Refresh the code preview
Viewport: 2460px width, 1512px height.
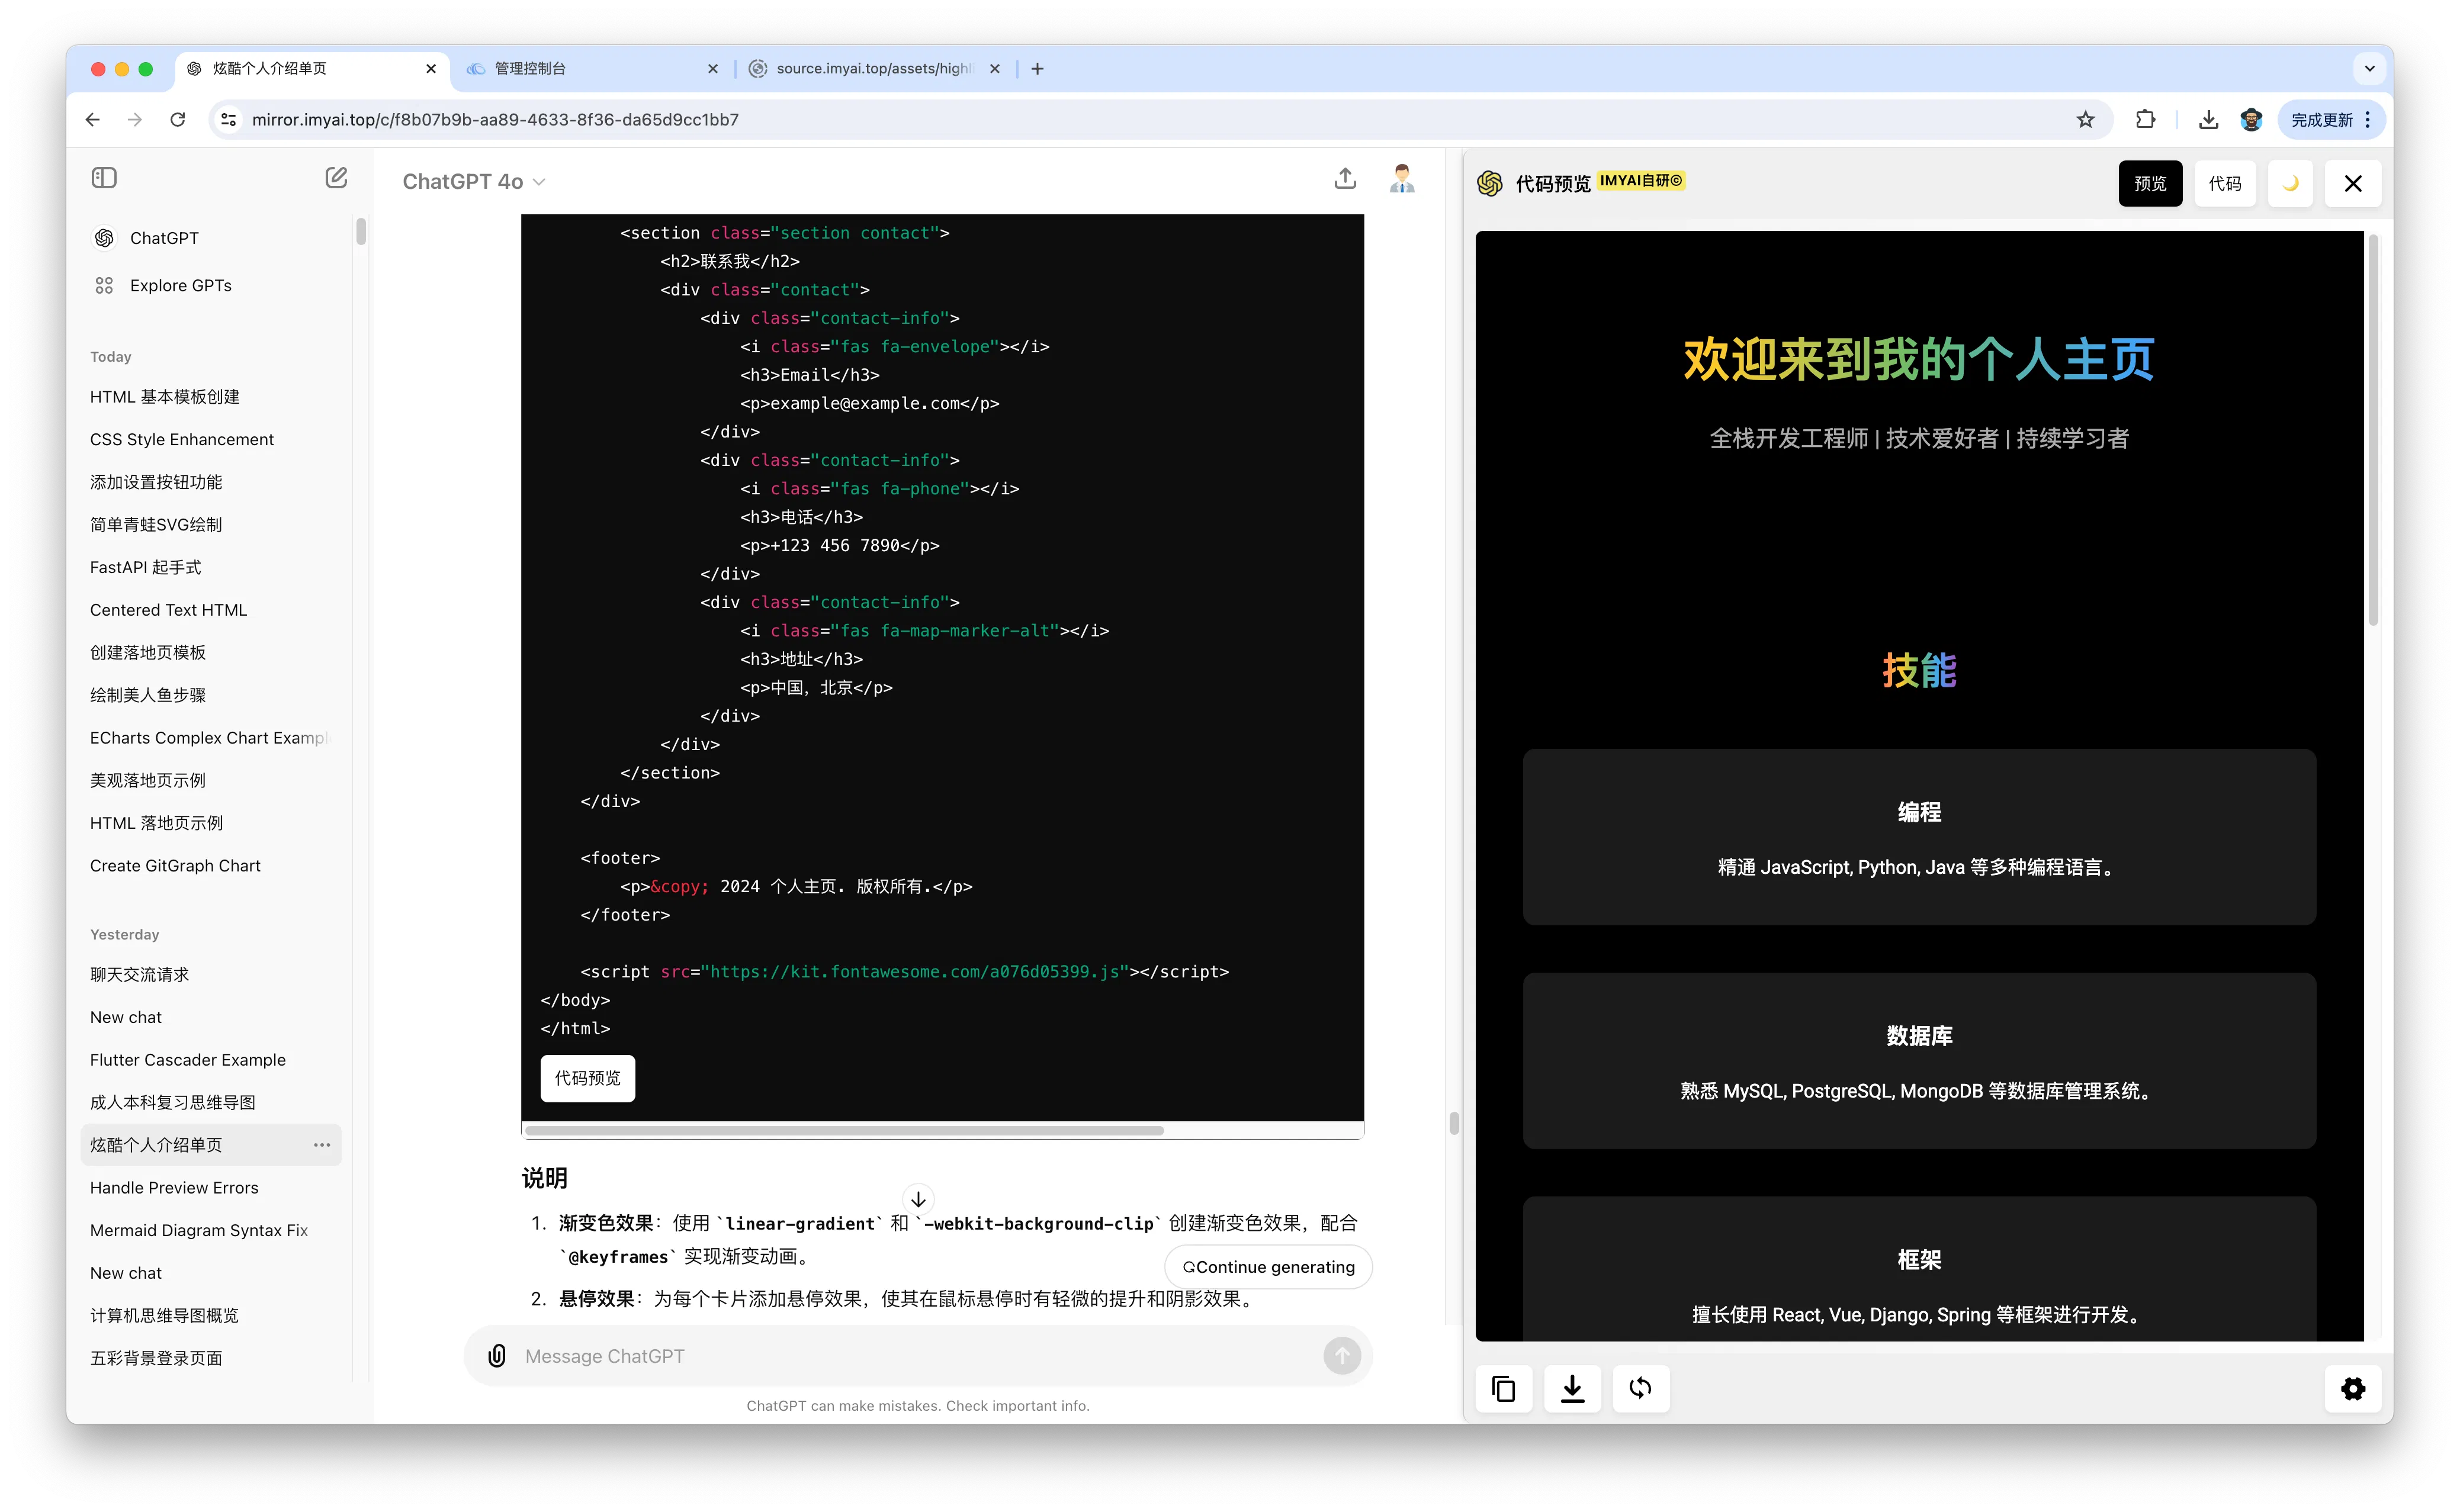click(1640, 1388)
